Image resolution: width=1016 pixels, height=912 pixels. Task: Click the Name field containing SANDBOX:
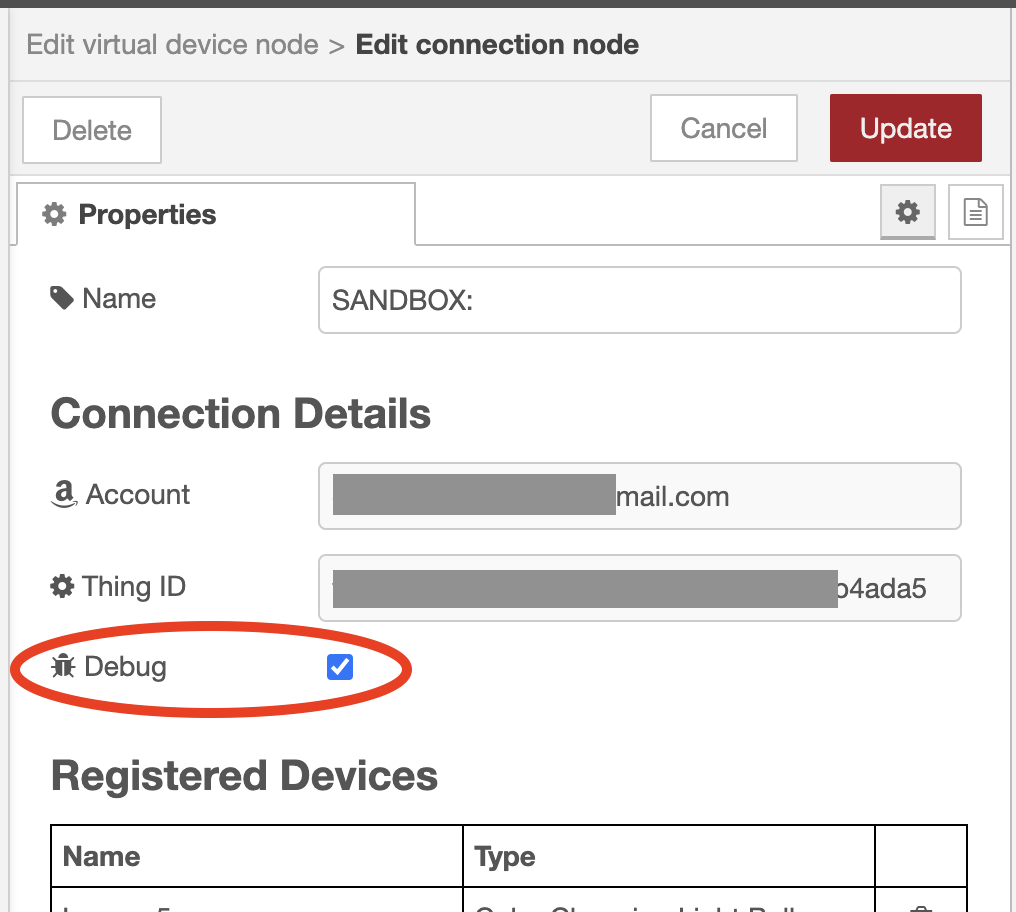(639, 299)
